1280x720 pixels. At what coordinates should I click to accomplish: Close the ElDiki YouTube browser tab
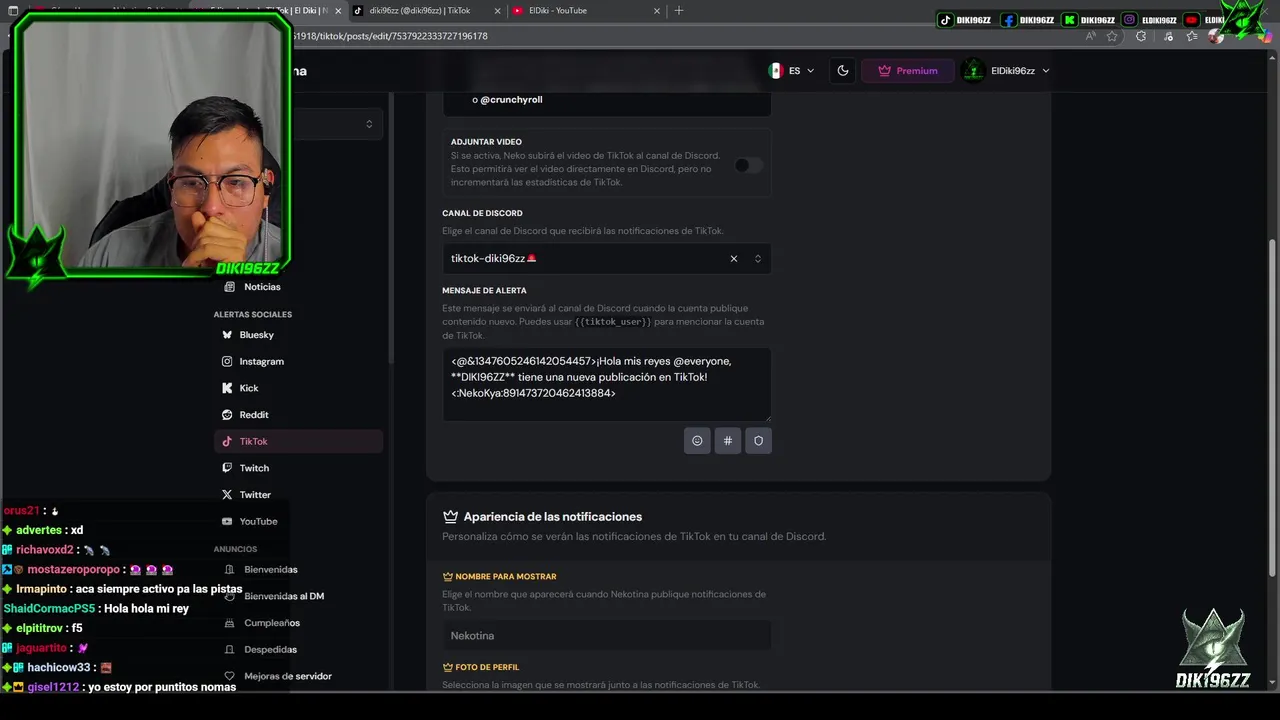tap(657, 11)
